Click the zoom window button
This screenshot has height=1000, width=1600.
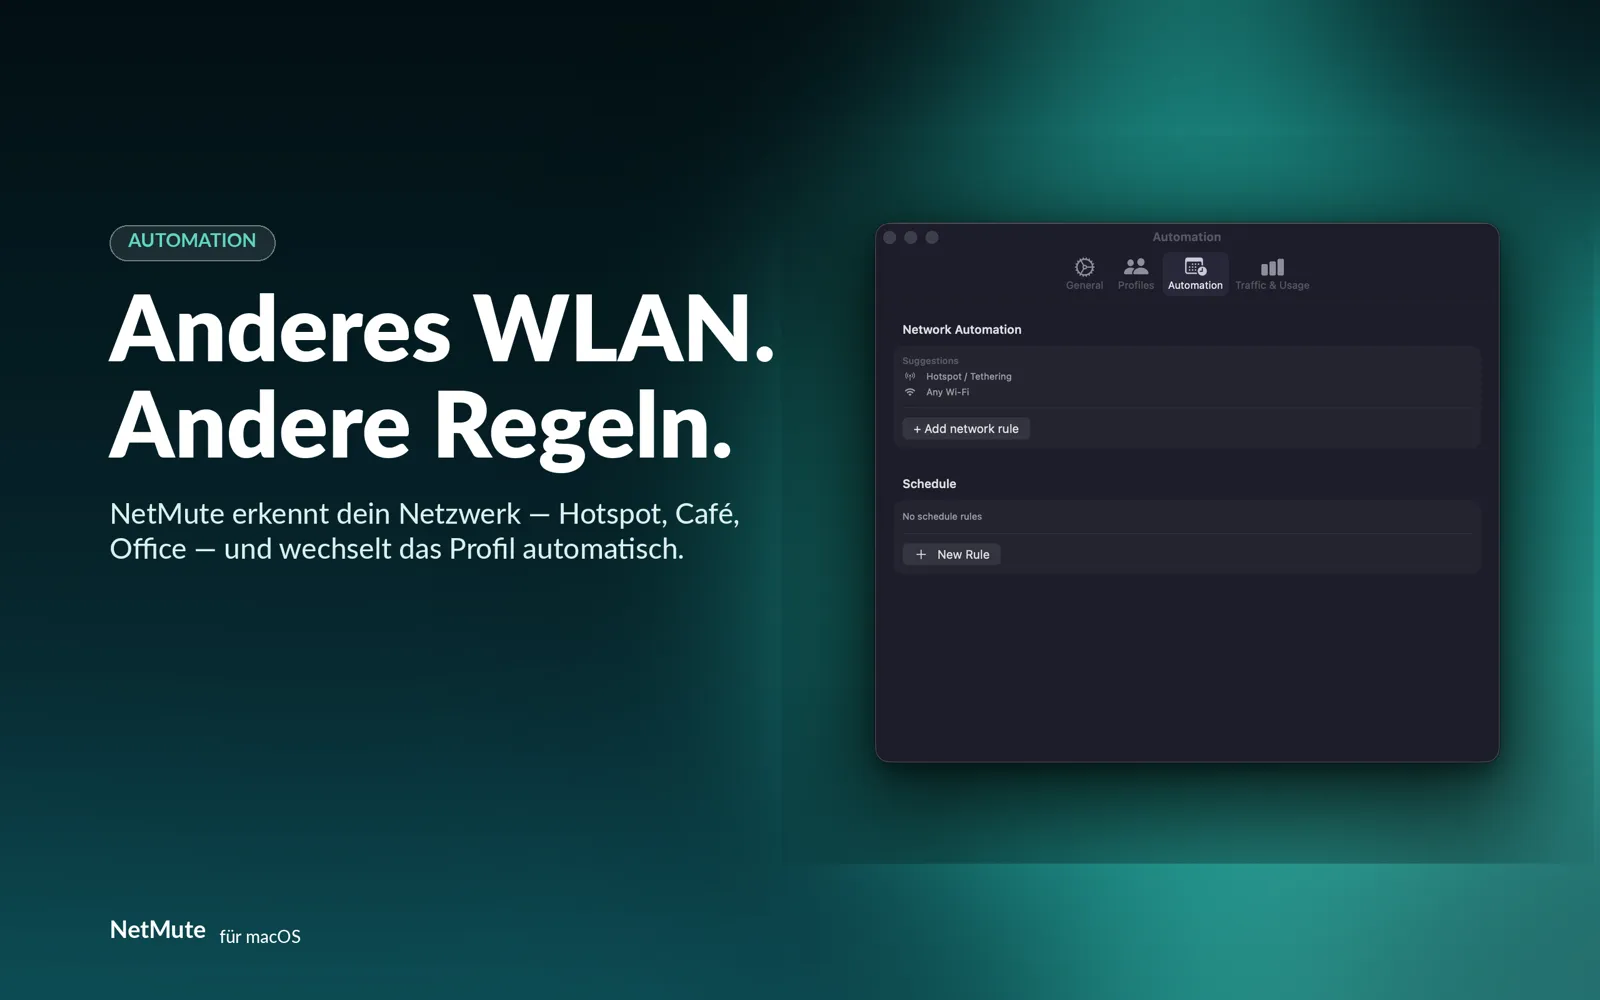[x=932, y=238]
